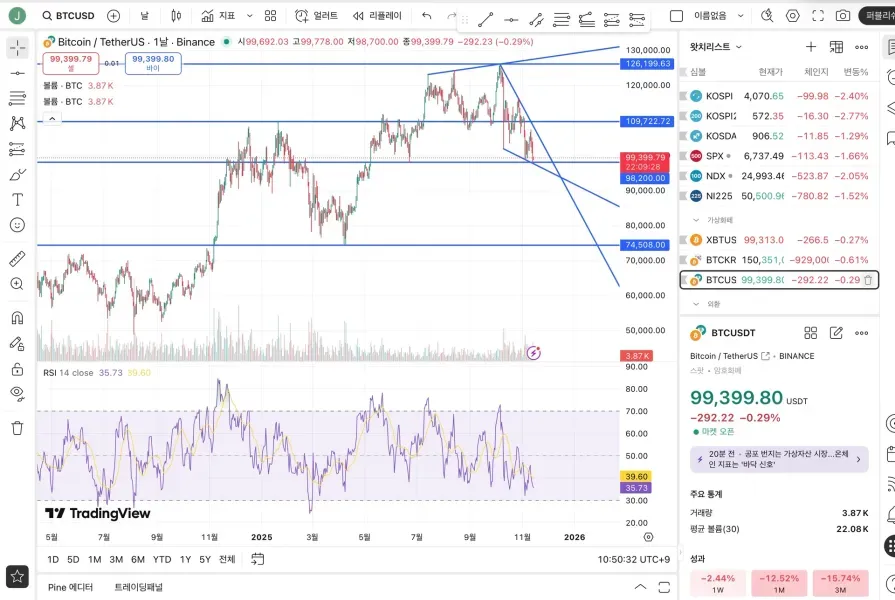Collapse the indicator legend chevron

click(52, 119)
